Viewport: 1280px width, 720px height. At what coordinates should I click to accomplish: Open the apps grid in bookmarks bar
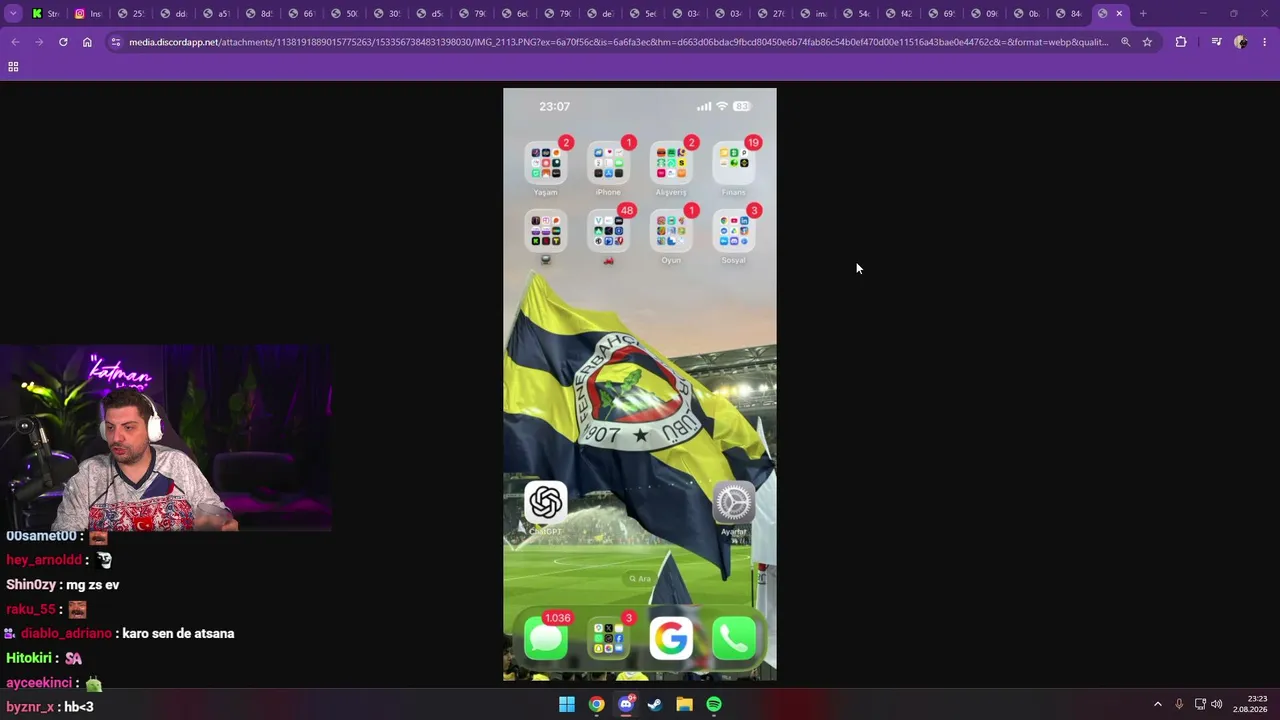click(x=13, y=67)
